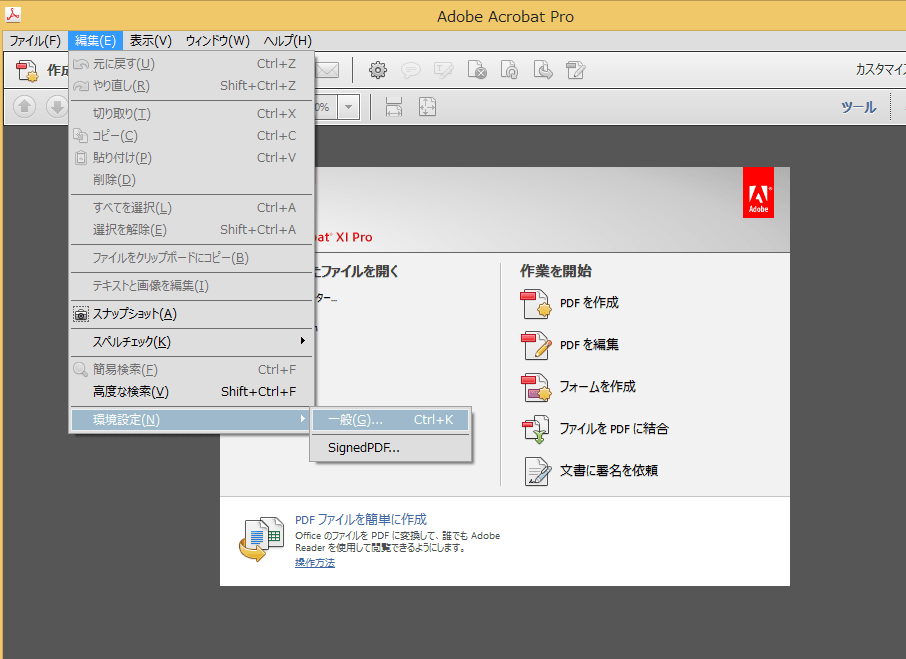Image resolution: width=906 pixels, height=659 pixels.
Task: Open the ツール panel
Action: pos(859,107)
